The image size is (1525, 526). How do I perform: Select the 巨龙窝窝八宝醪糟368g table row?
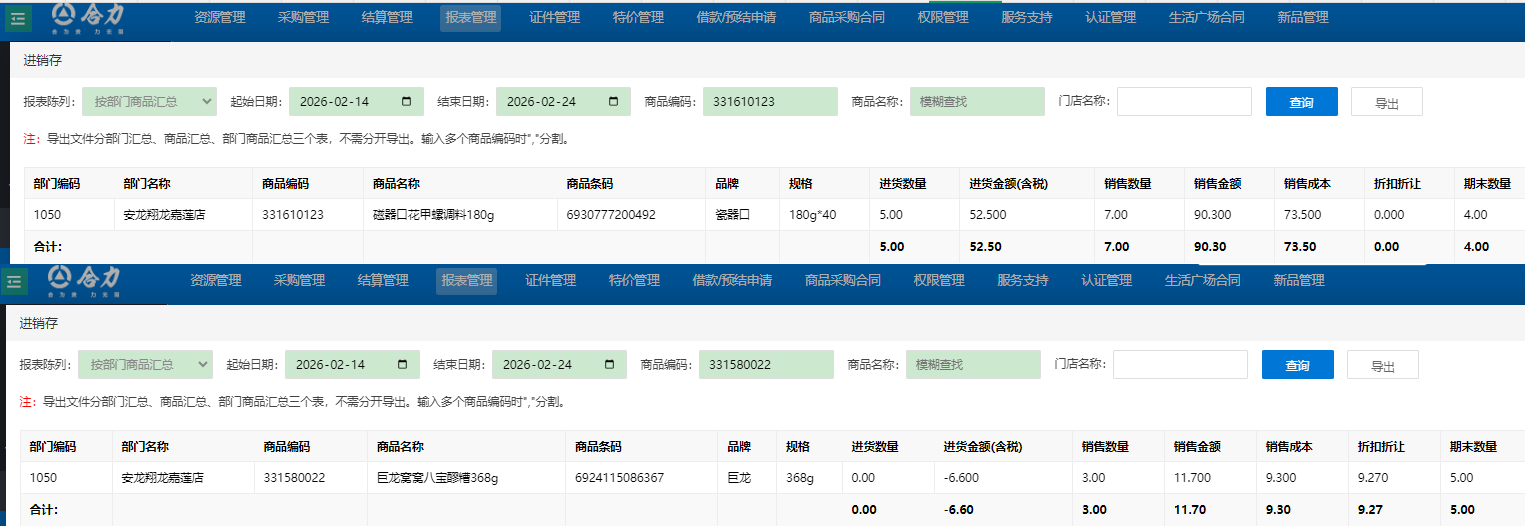[460, 478]
